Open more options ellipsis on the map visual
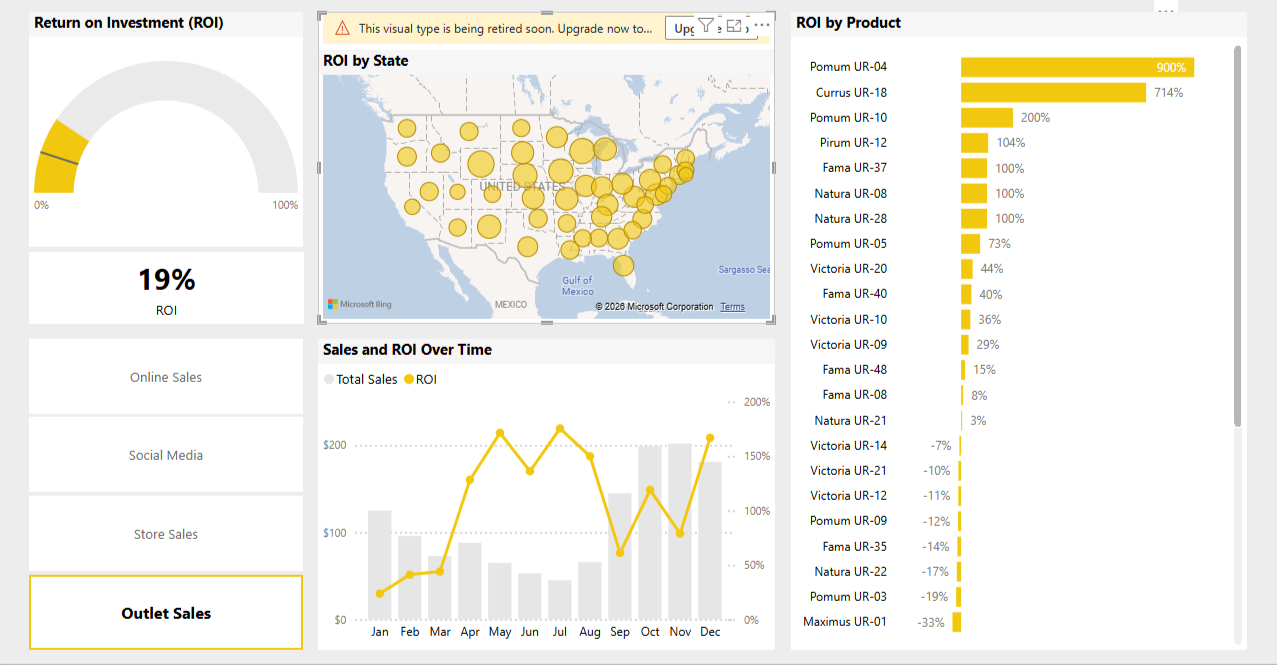 pos(762,26)
